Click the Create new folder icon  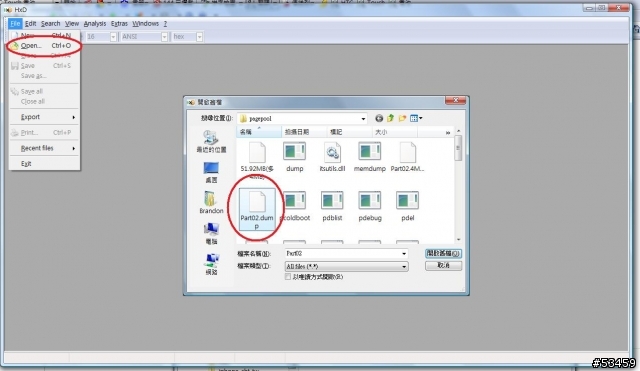[x=402, y=118]
